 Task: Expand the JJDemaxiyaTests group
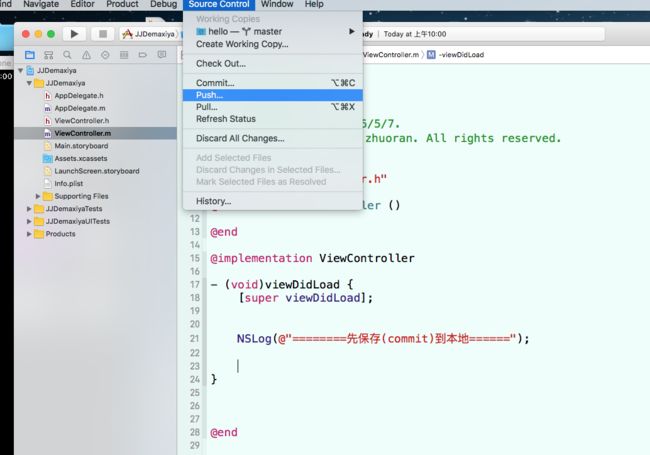coord(29,208)
